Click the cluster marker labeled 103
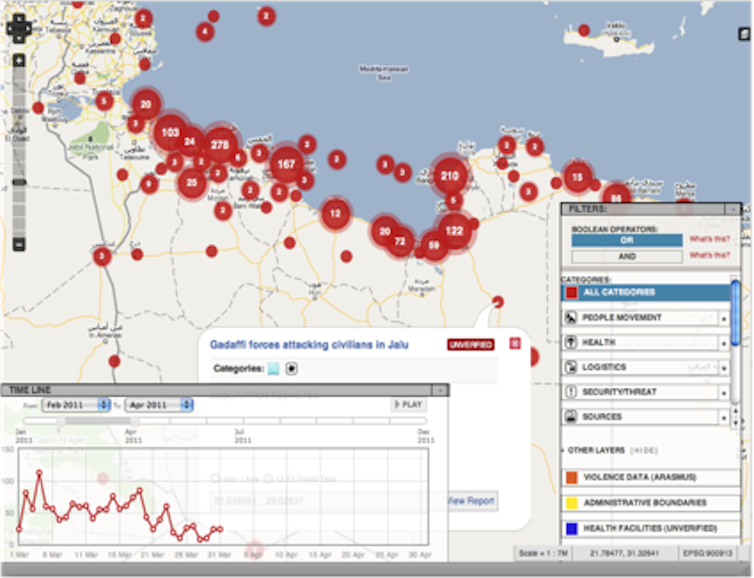The width and height of the screenshot is (754, 578). coord(170,132)
